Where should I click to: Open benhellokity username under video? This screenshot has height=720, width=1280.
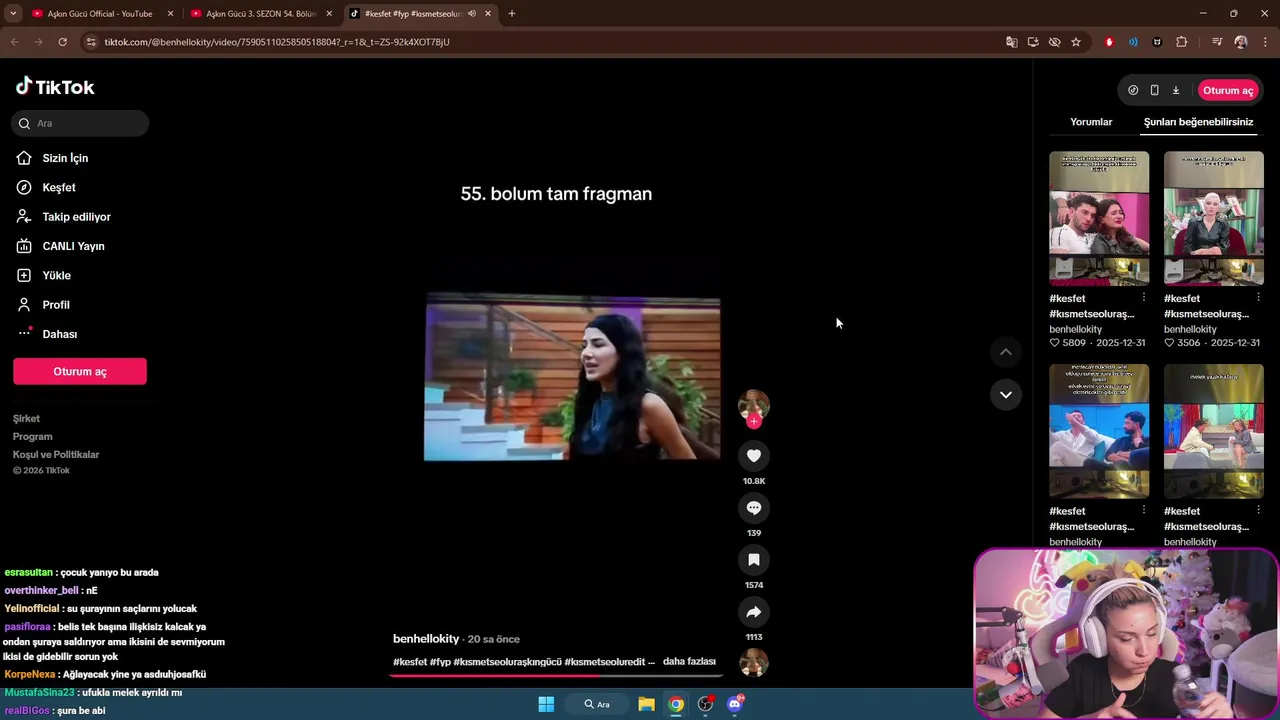[x=426, y=639]
